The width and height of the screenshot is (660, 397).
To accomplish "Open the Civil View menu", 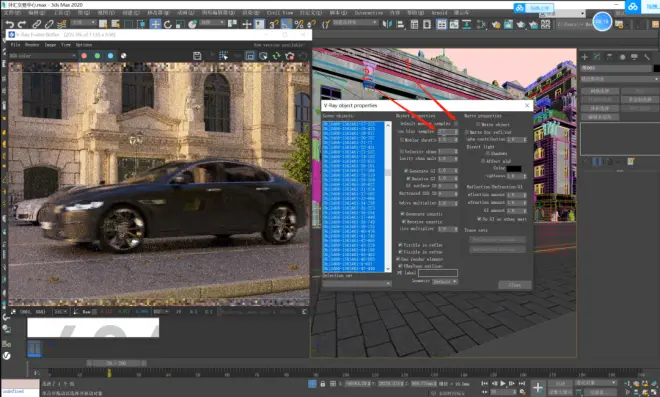I will (x=279, y=13).
